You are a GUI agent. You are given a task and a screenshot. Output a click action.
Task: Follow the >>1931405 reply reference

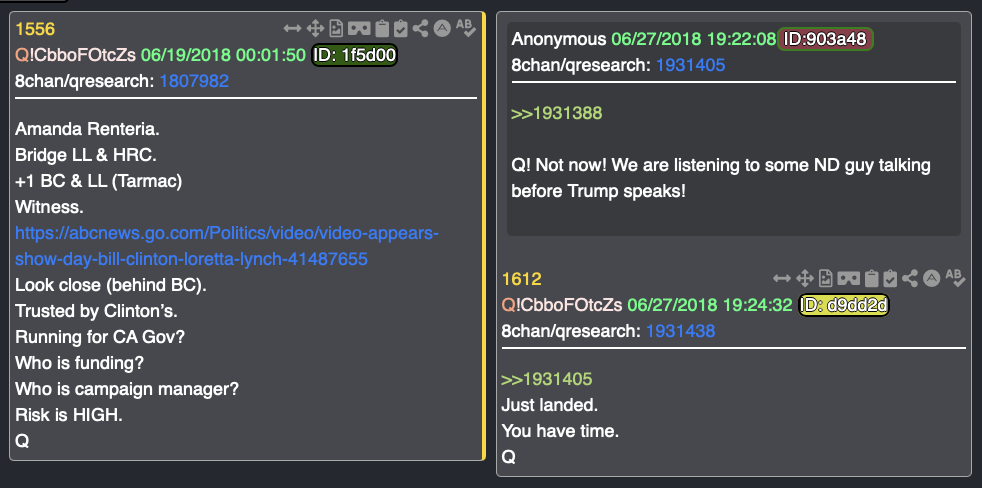pos(547,379)
